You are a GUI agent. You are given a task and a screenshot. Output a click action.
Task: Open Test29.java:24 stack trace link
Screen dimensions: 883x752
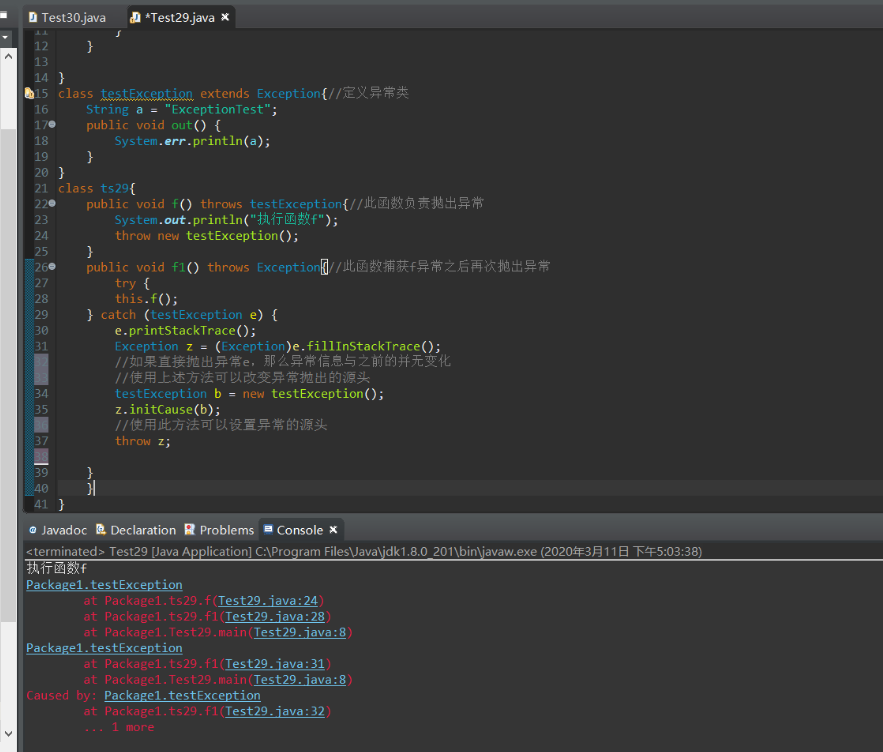point(267,601)
